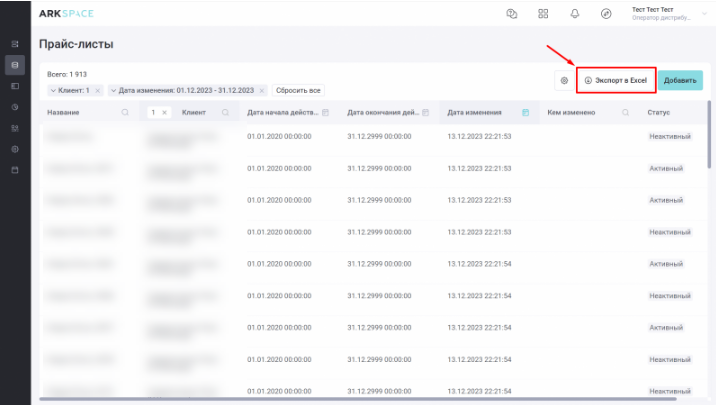Screen dimensions: 716x405
Task: Click the notification bell icon
Action: coord(574,14)
